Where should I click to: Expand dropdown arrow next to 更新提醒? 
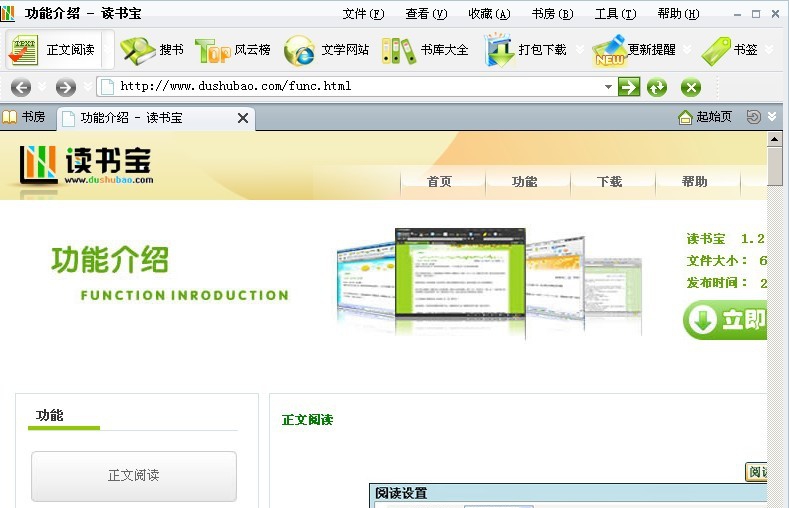[x=687, y=49]
